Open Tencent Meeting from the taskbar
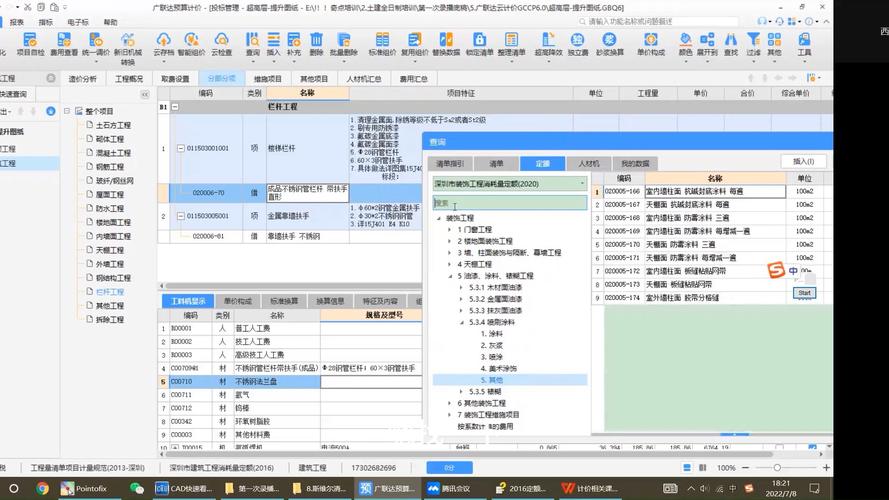The height and width of the screenshot is (500, 889). click(x=449, y=488)
